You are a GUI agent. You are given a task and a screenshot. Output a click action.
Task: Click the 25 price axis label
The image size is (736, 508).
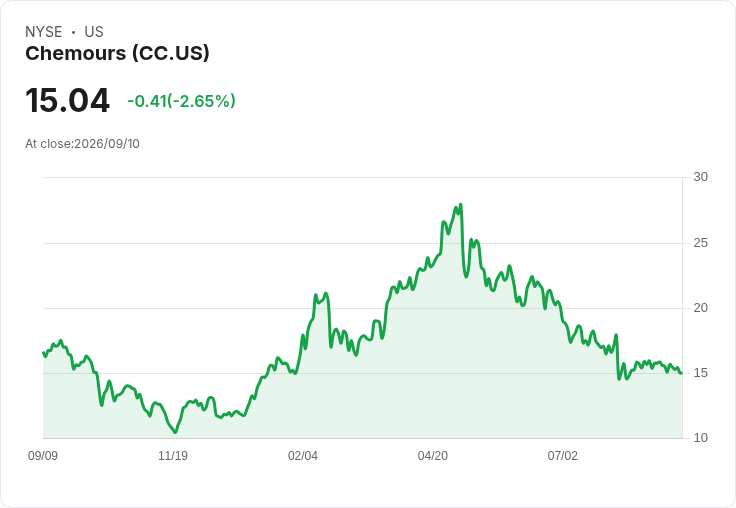(x=700, y=243)
